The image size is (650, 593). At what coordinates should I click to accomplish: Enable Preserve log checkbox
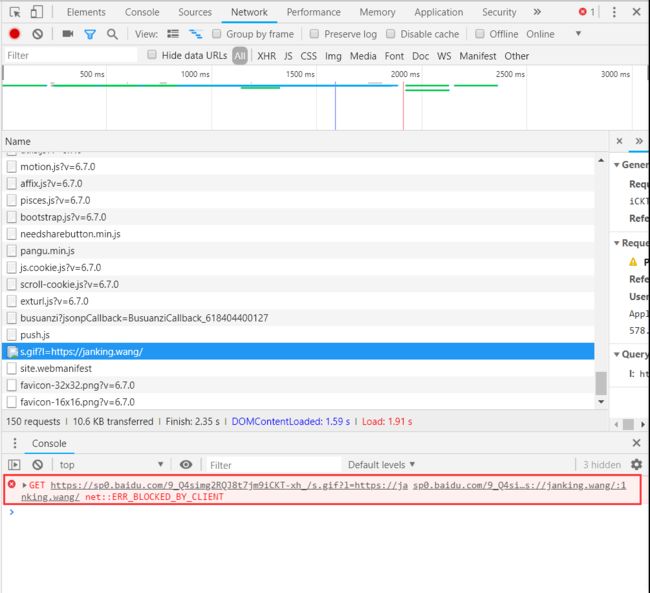click(x=315, y=34)
